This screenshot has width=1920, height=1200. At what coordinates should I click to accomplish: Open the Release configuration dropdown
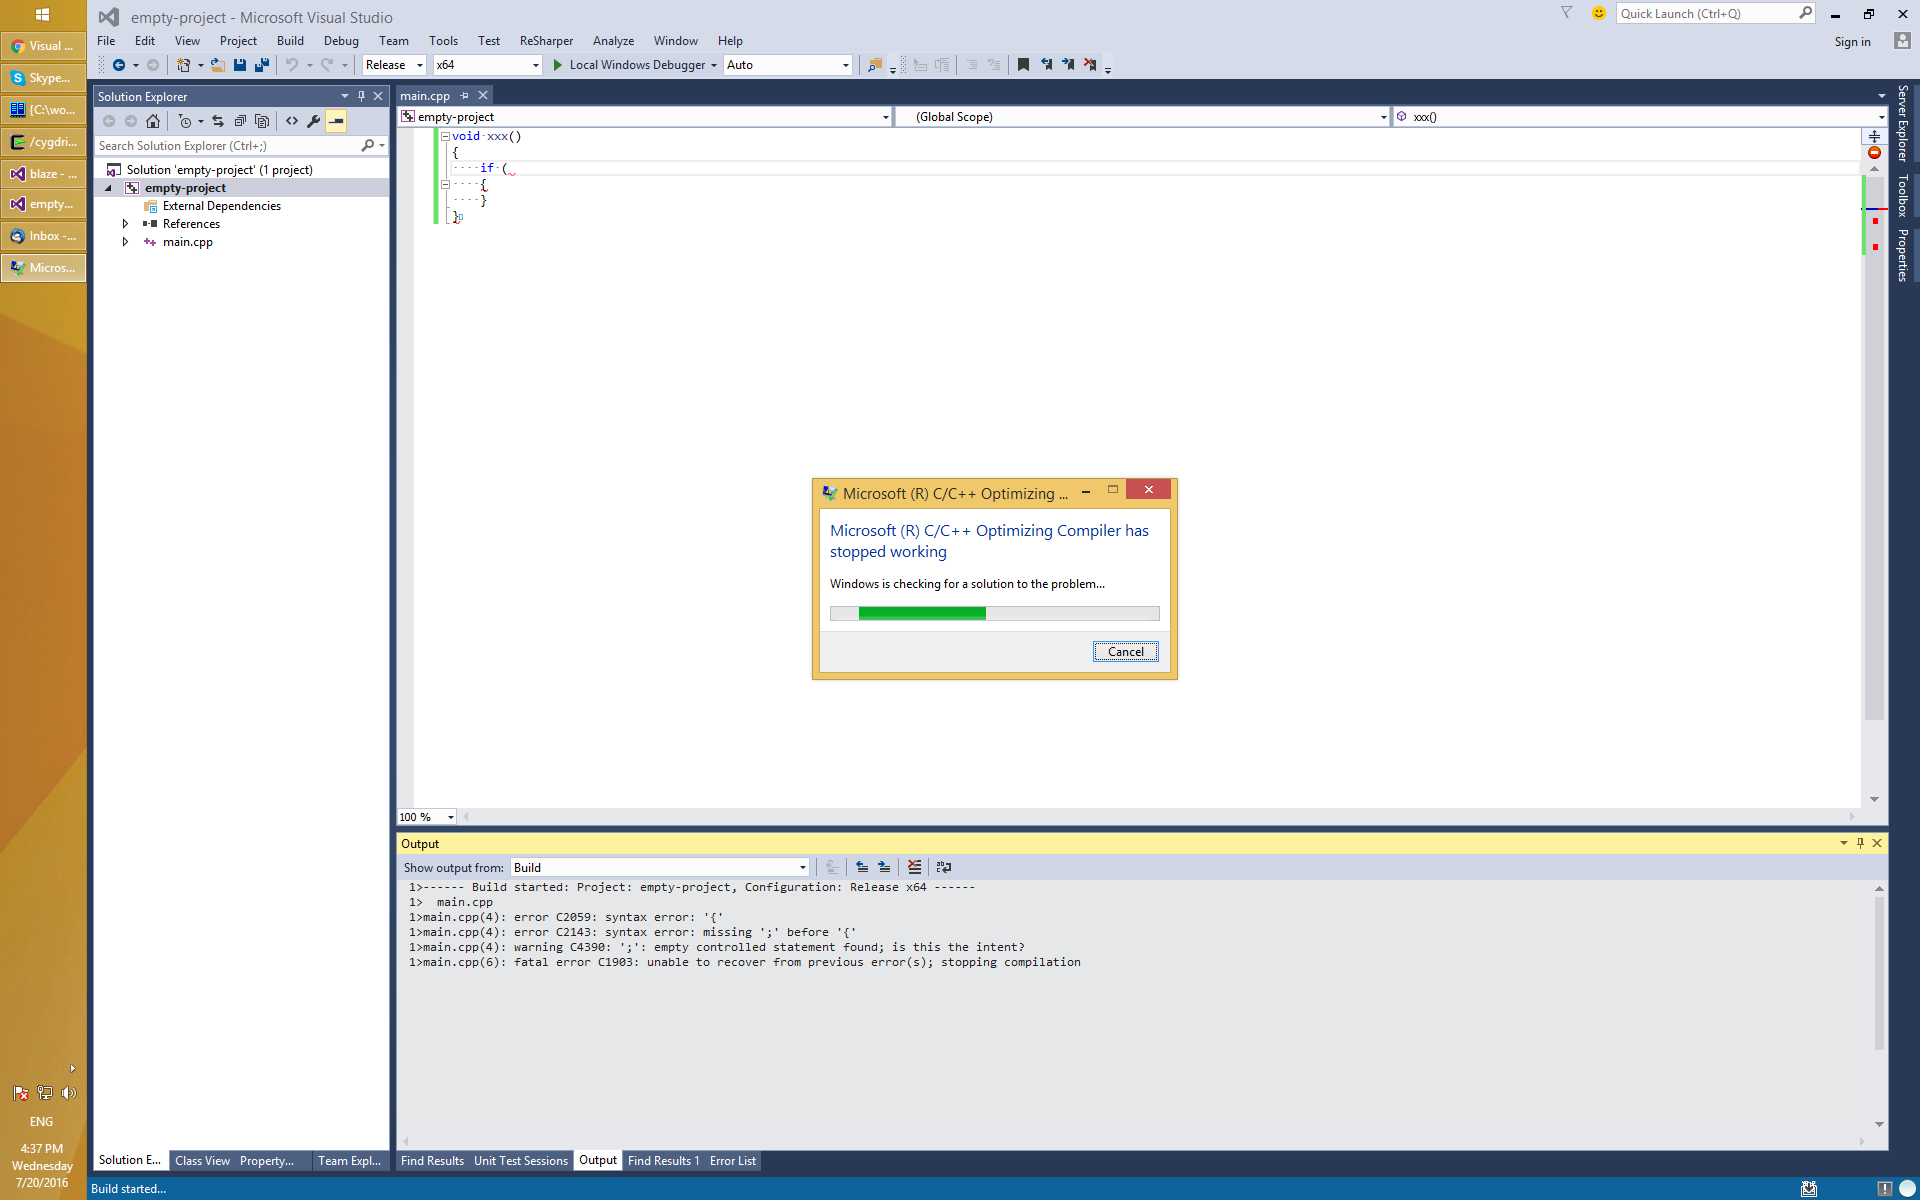394,65
